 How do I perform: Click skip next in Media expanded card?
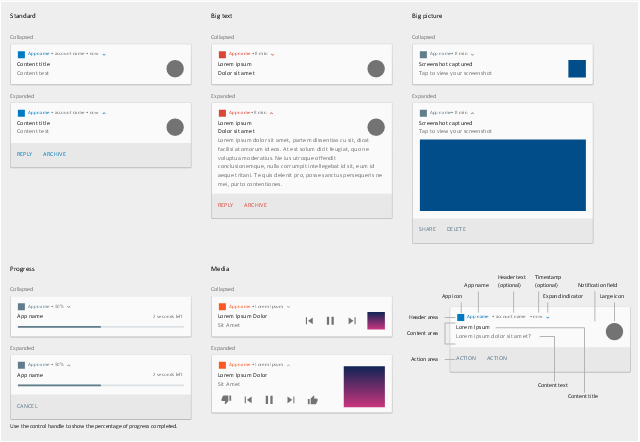click(x=291, y=400)
